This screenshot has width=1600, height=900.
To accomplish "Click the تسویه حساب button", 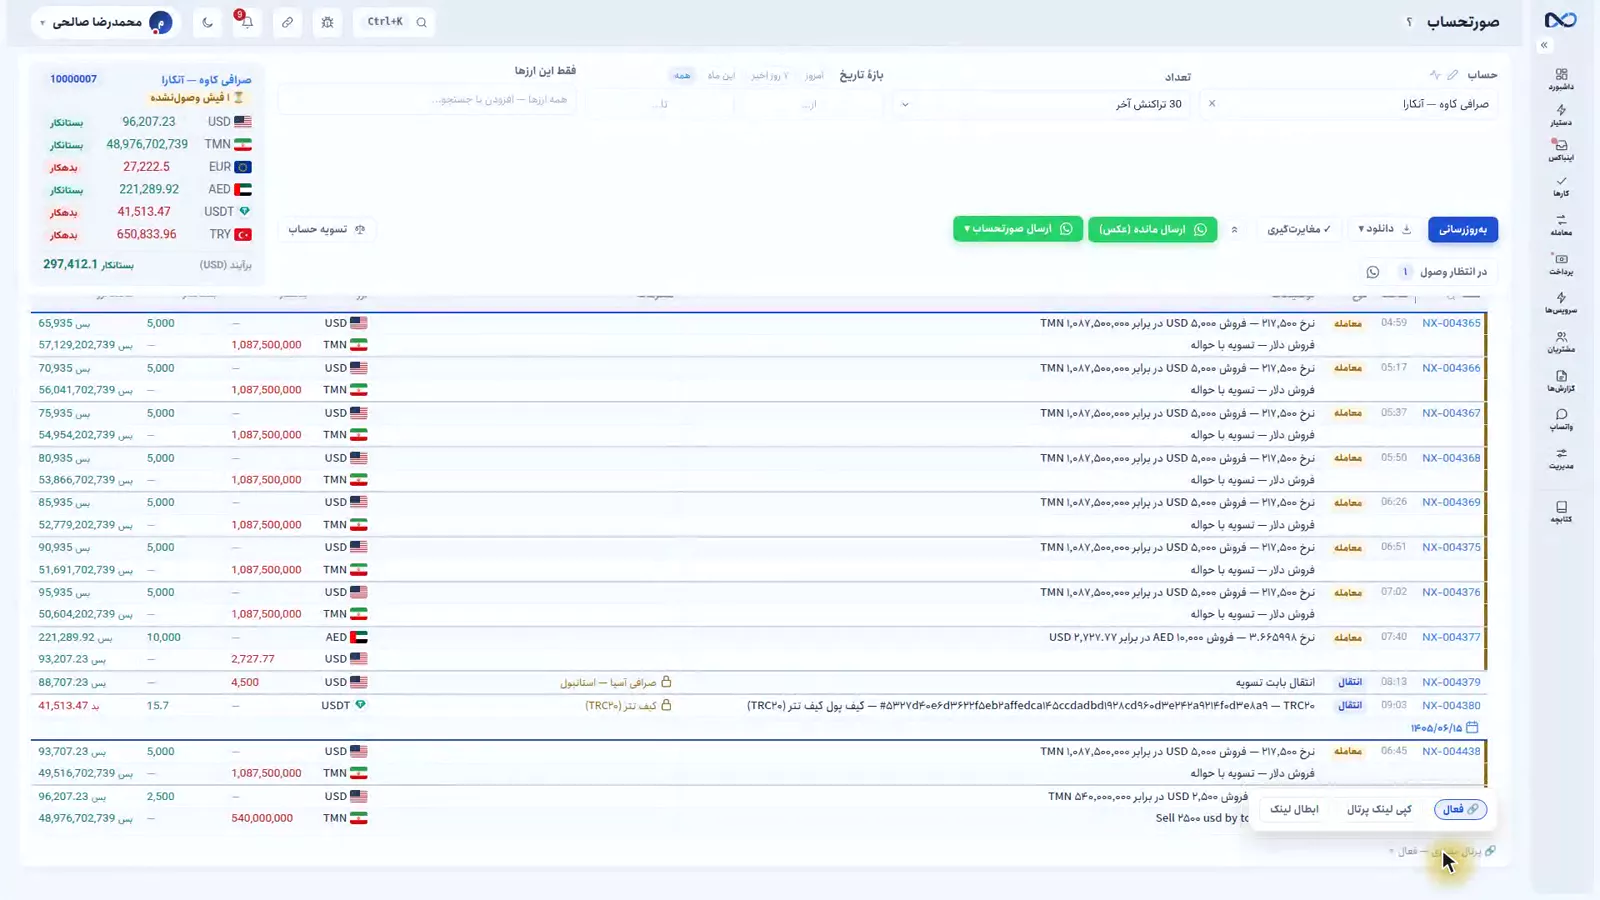I will [x=327, y=229].
